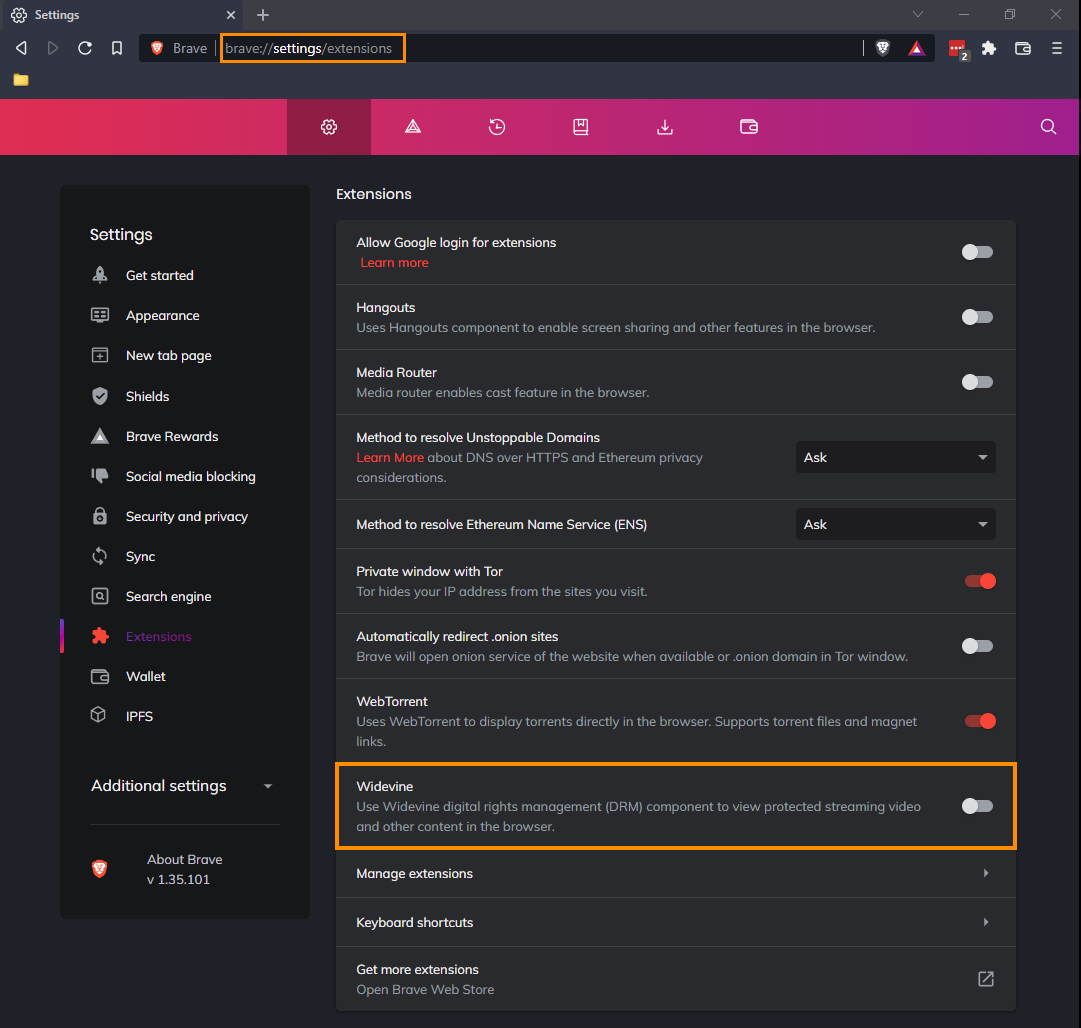This screenshot has height=1028, width=1081.
Task: Disable Private window with Tor
Action: (x=980, y=581)
